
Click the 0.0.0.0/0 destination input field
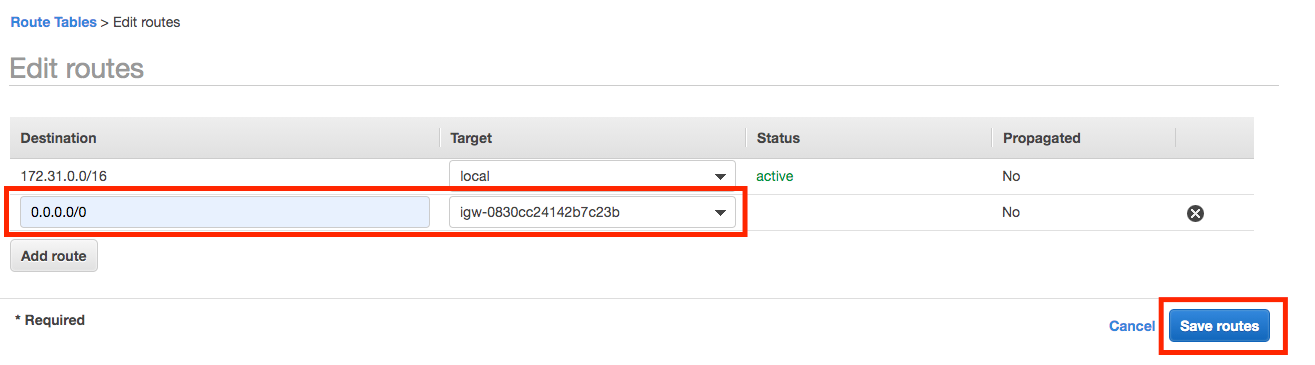[x=225, y=212]
